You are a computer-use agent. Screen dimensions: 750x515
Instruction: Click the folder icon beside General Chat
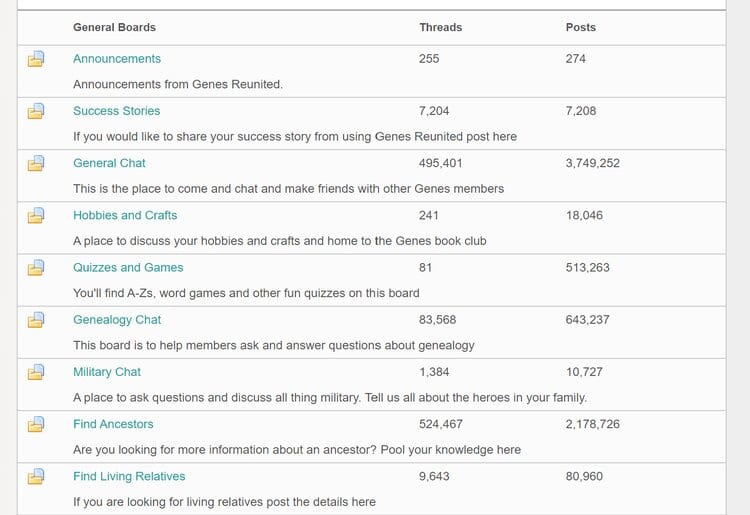(36, 163)
